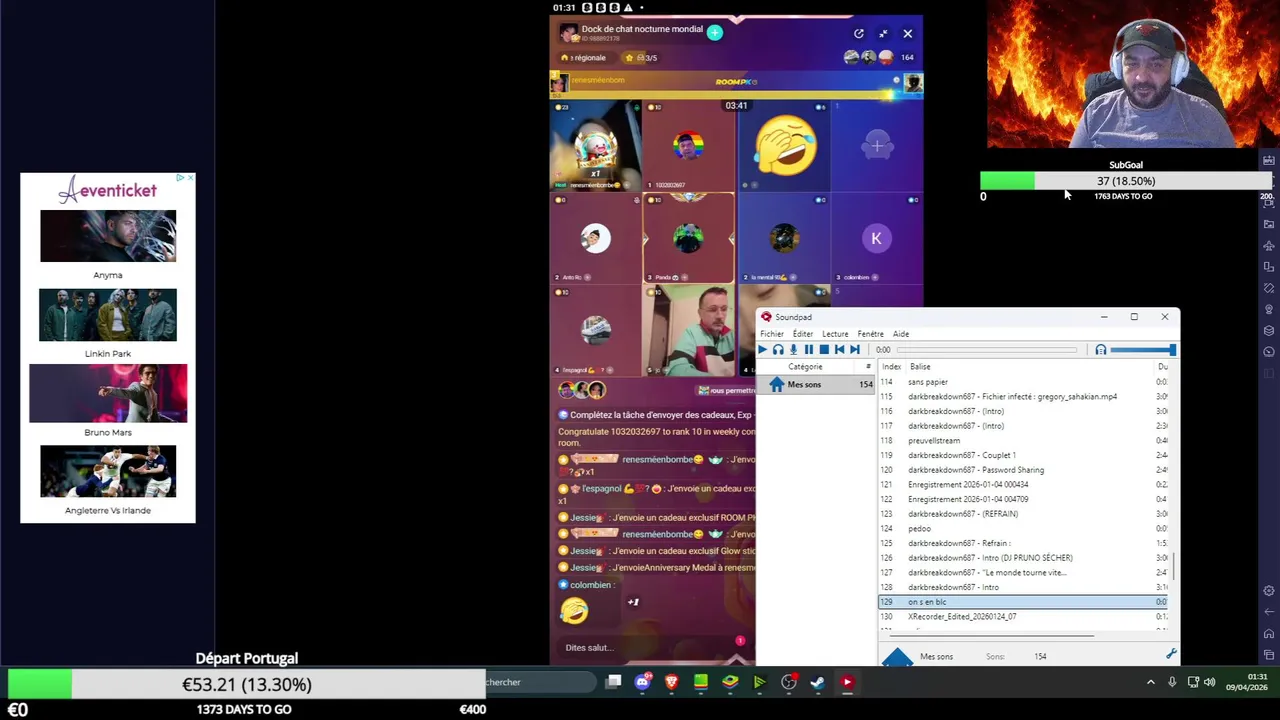Select sound 126 Intro (DJ PRUNO SÉCHER)
This screenshot has width=1280, height=720.
click(1022, 558)
